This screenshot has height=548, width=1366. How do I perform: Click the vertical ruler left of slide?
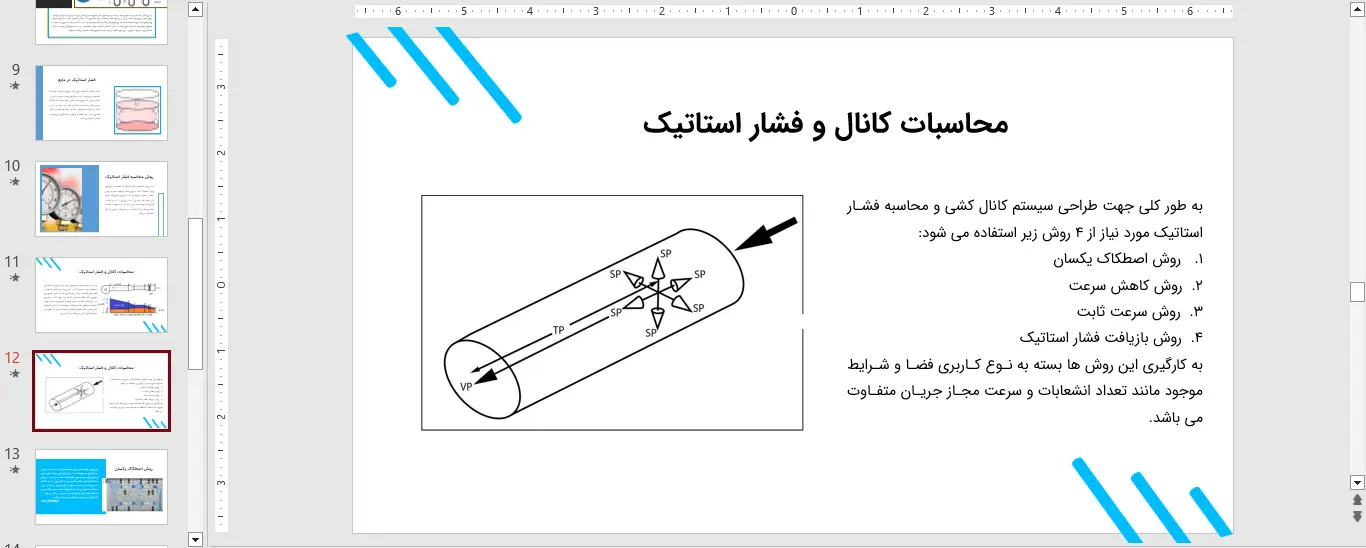[x=222, y=285]
